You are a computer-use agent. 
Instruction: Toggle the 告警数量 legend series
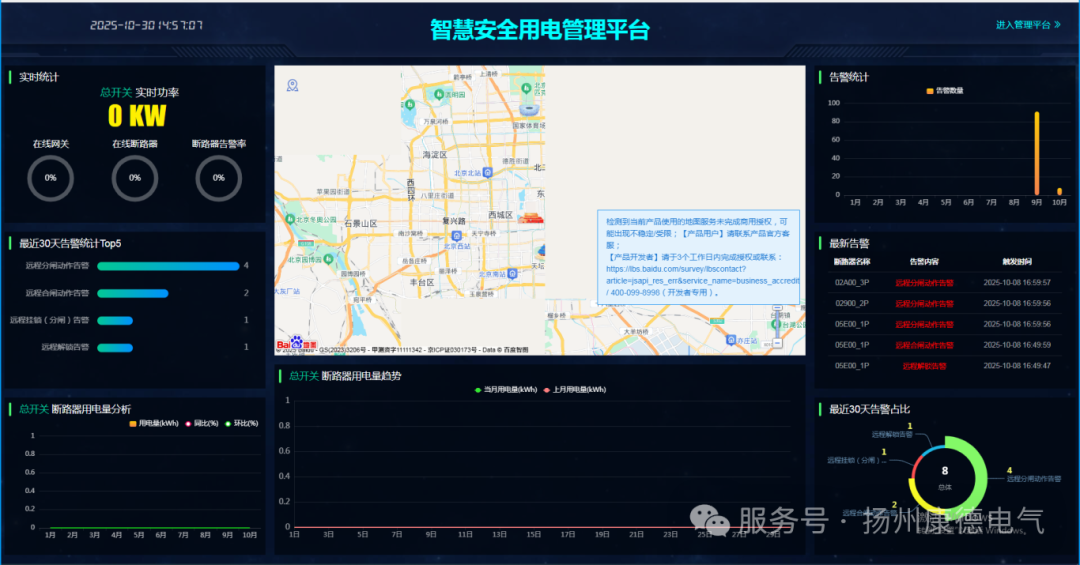945,91
